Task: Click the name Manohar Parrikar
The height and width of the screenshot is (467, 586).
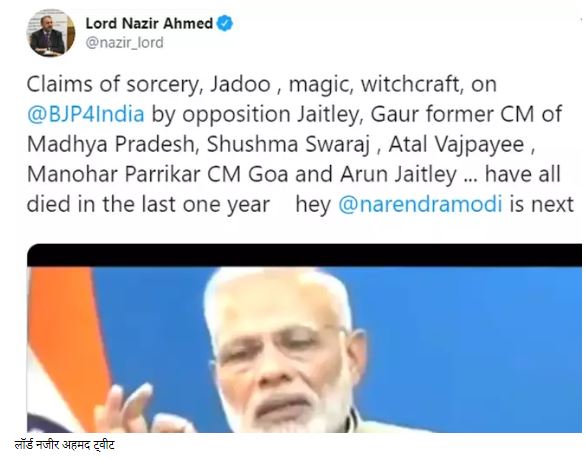Action: [114, 174]
